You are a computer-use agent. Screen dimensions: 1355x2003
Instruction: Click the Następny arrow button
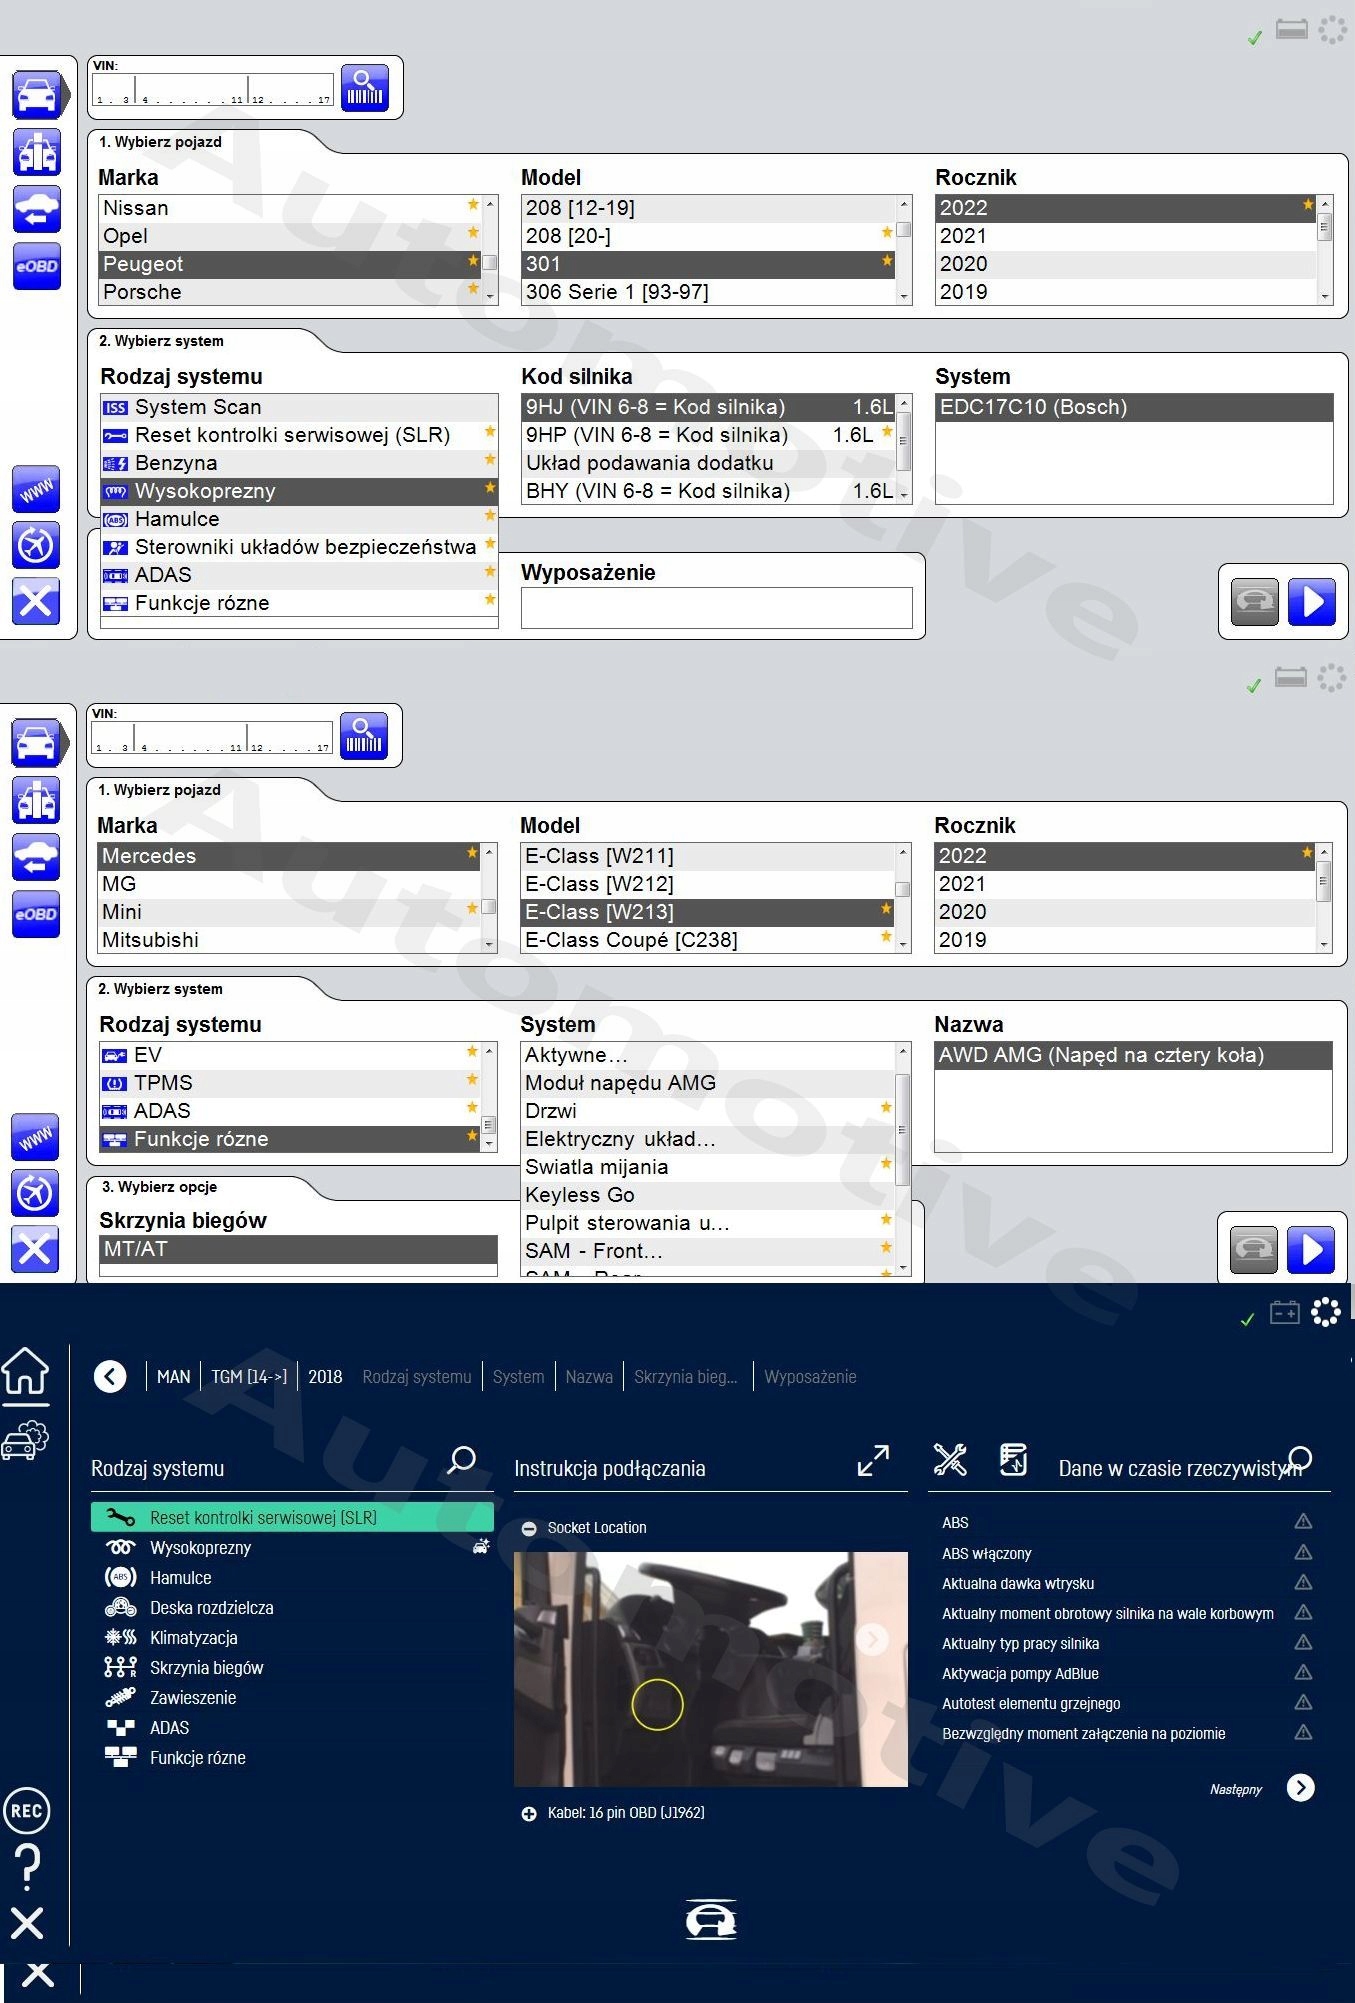pos(1300,1788)
